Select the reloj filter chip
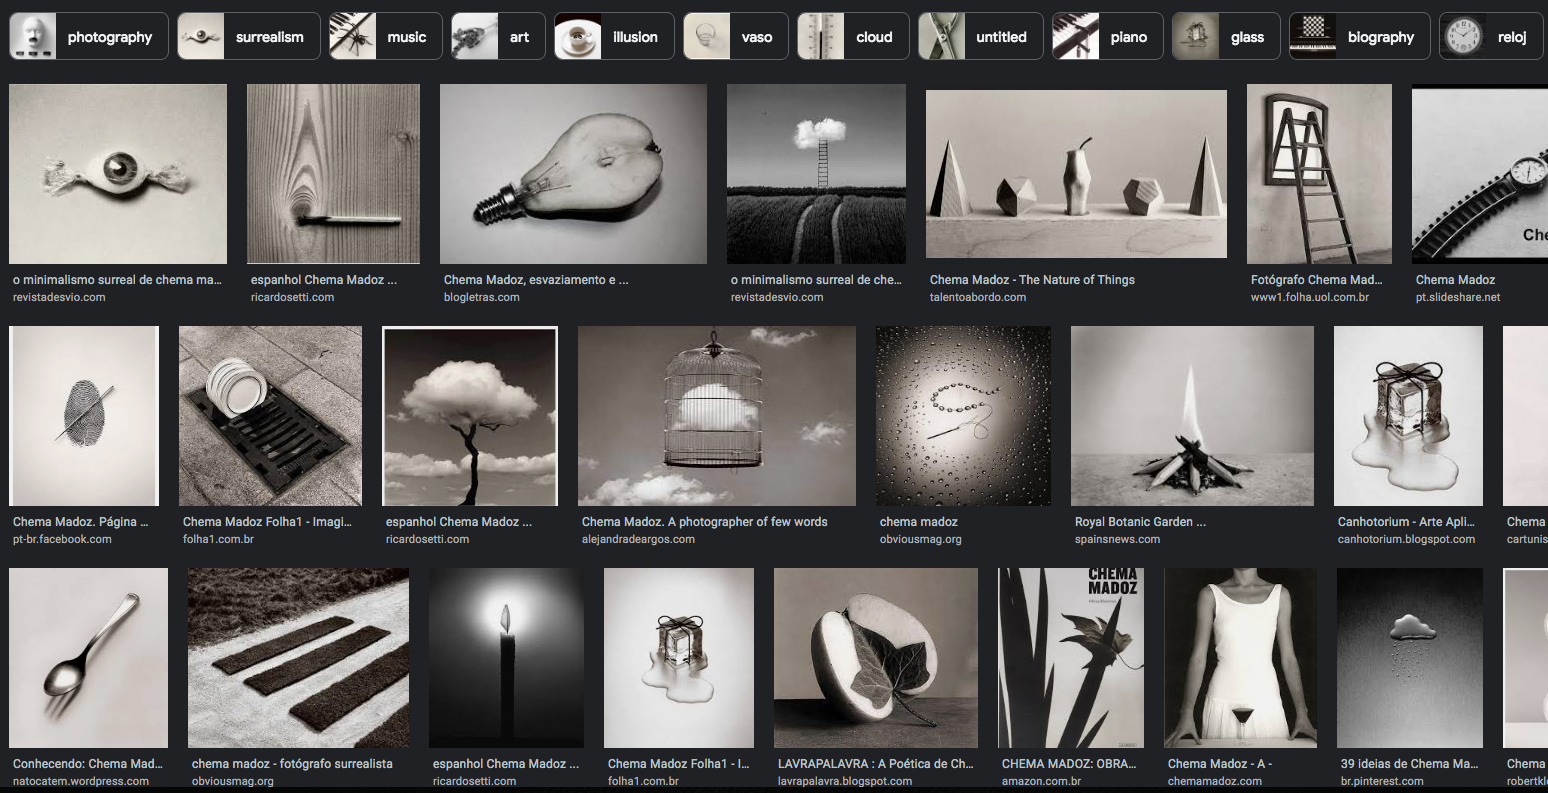Viewport: 1548px width, 793px height. coord(1490,37)
